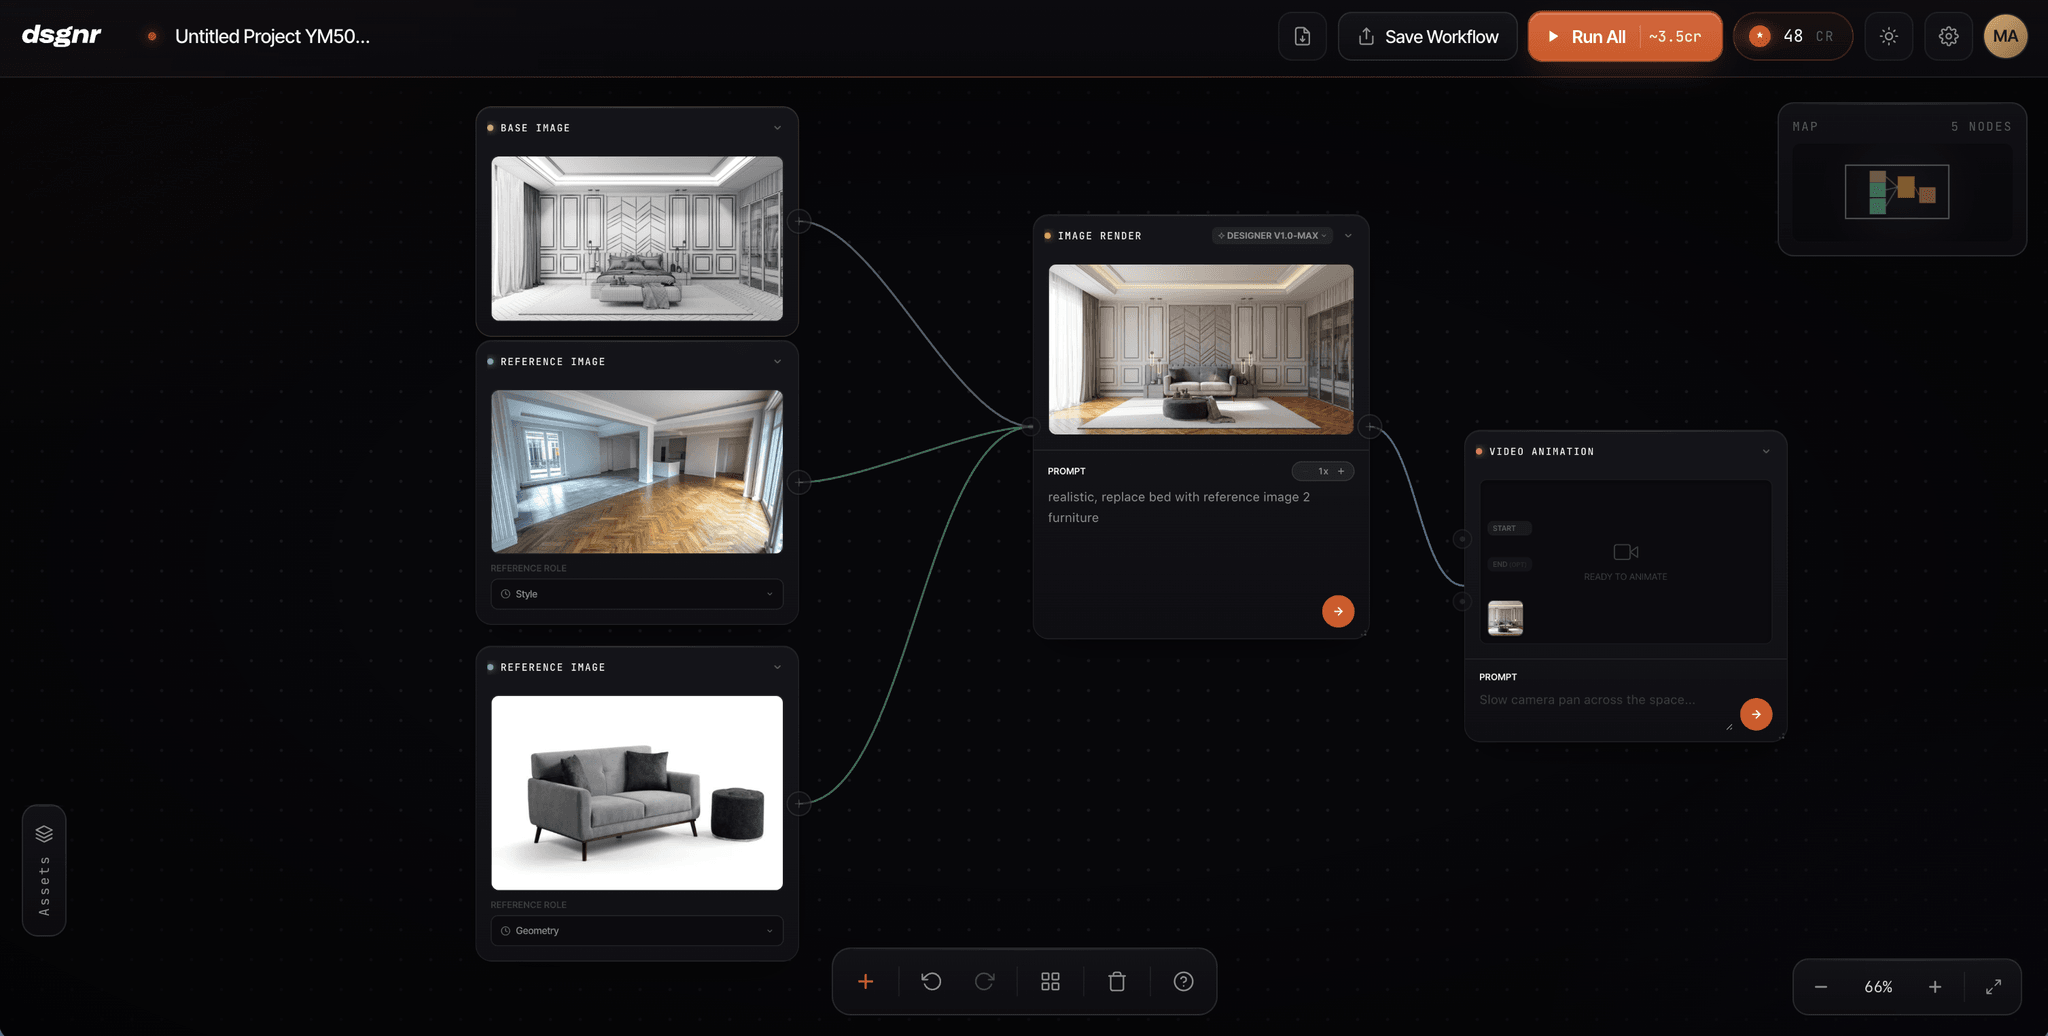2048x1036 pixels.
Task: Add a new node with the plus icon
Action: (x=866, y=982)
